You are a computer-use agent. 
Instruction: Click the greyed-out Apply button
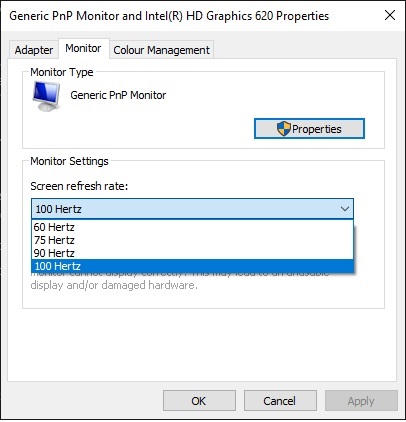tap(361, 401)
